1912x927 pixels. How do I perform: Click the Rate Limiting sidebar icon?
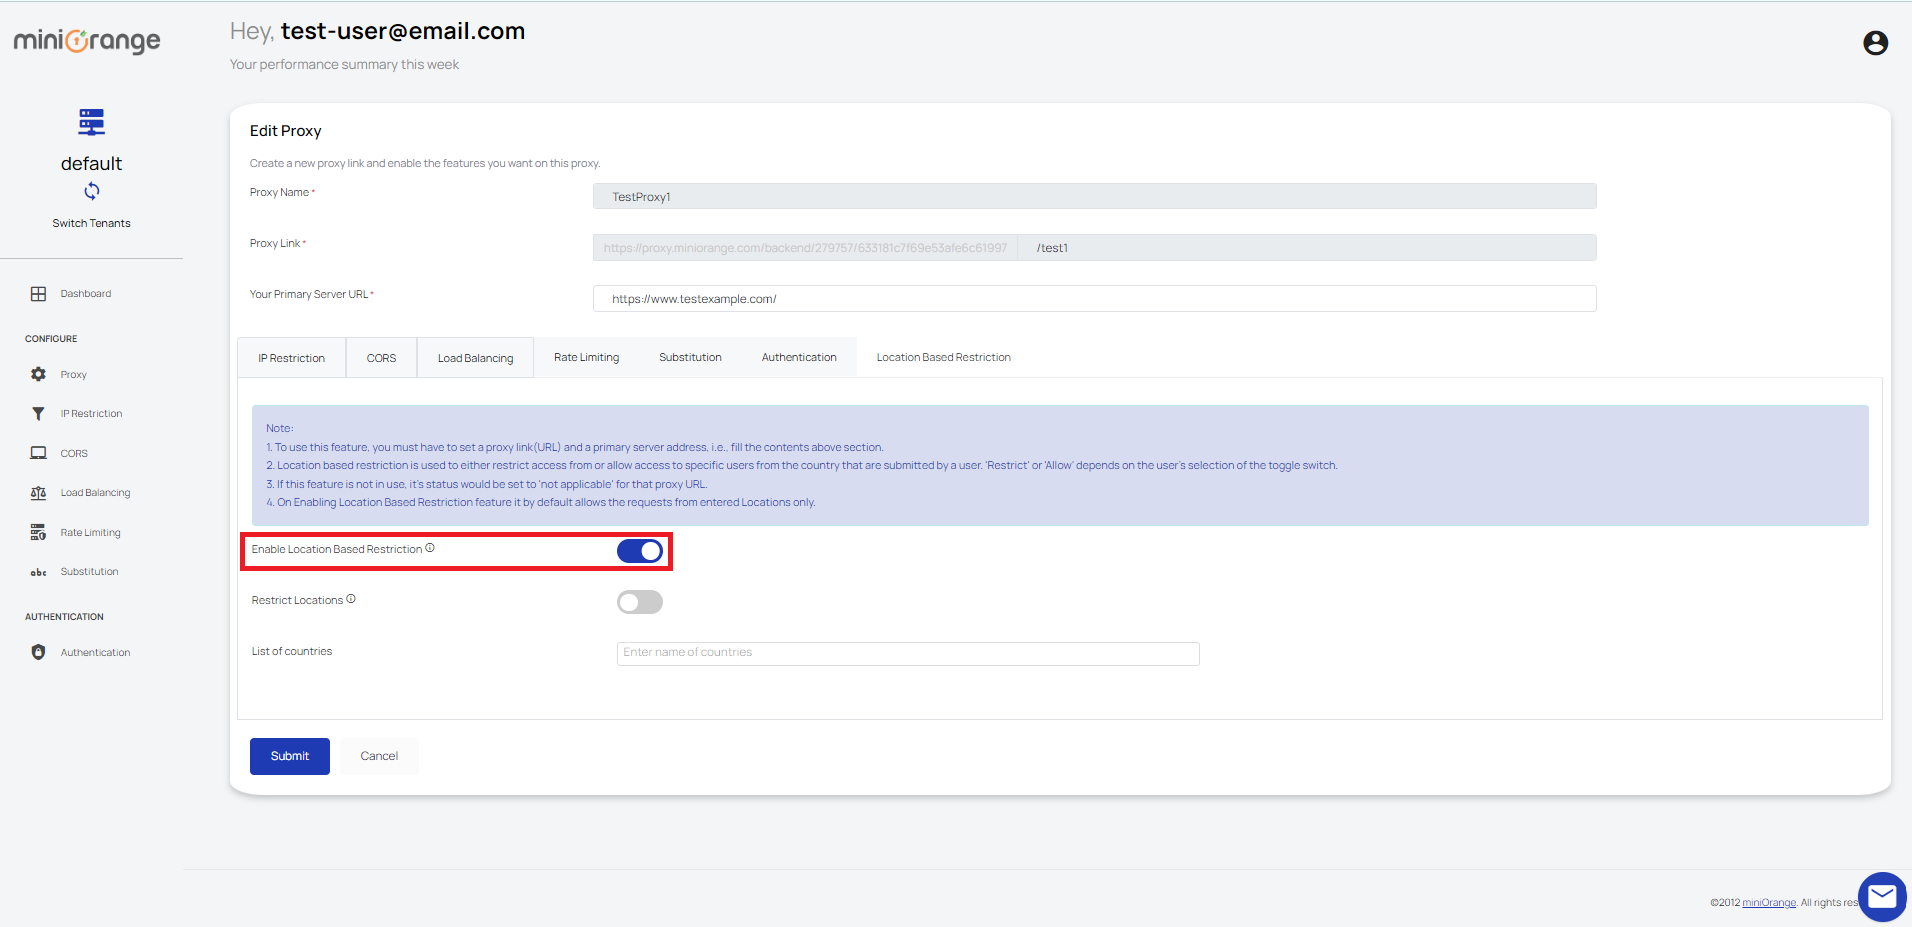coord(38,532)
